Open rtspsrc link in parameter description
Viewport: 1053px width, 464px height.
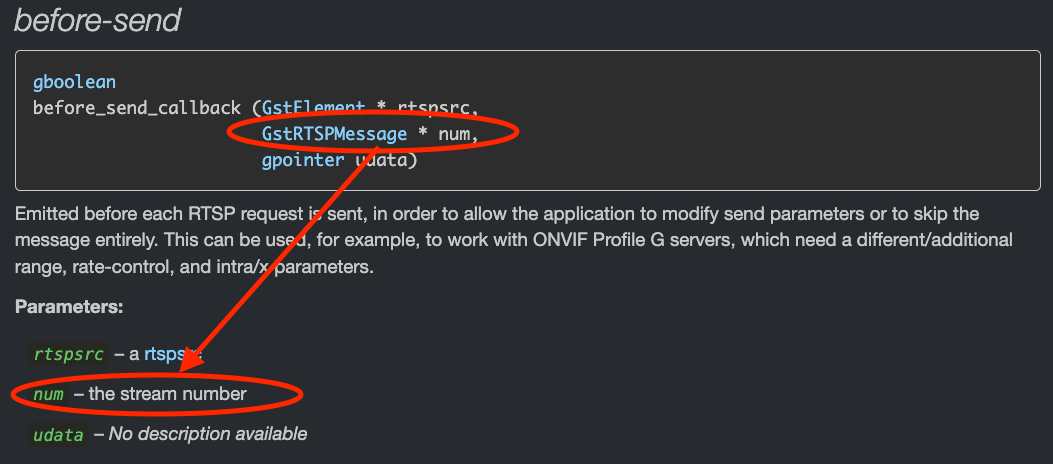click(173, 354)
